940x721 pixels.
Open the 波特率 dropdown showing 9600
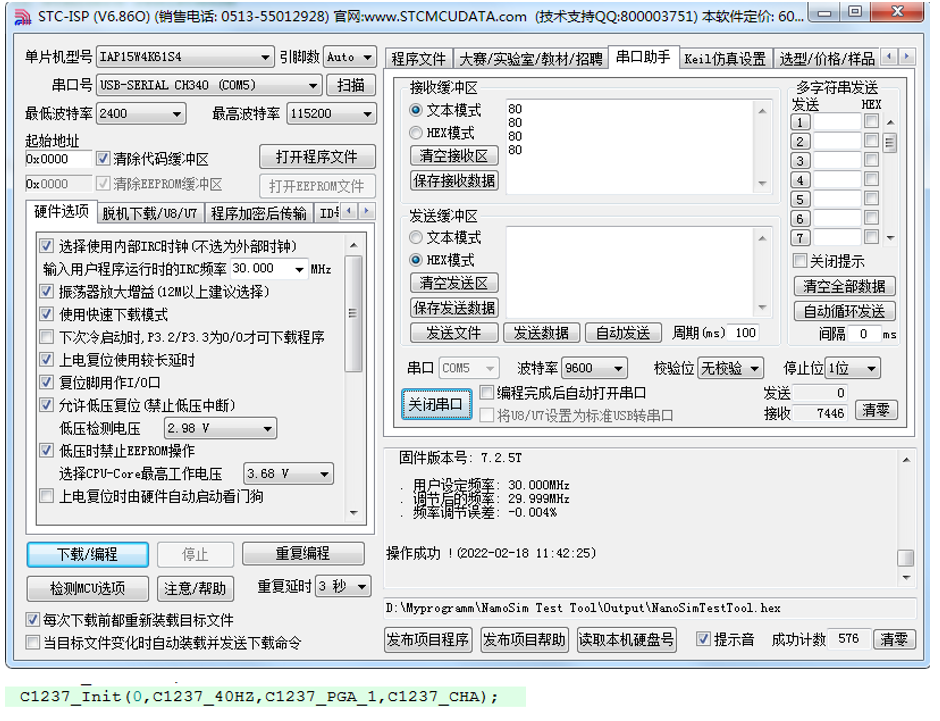[x=594, y=368]
